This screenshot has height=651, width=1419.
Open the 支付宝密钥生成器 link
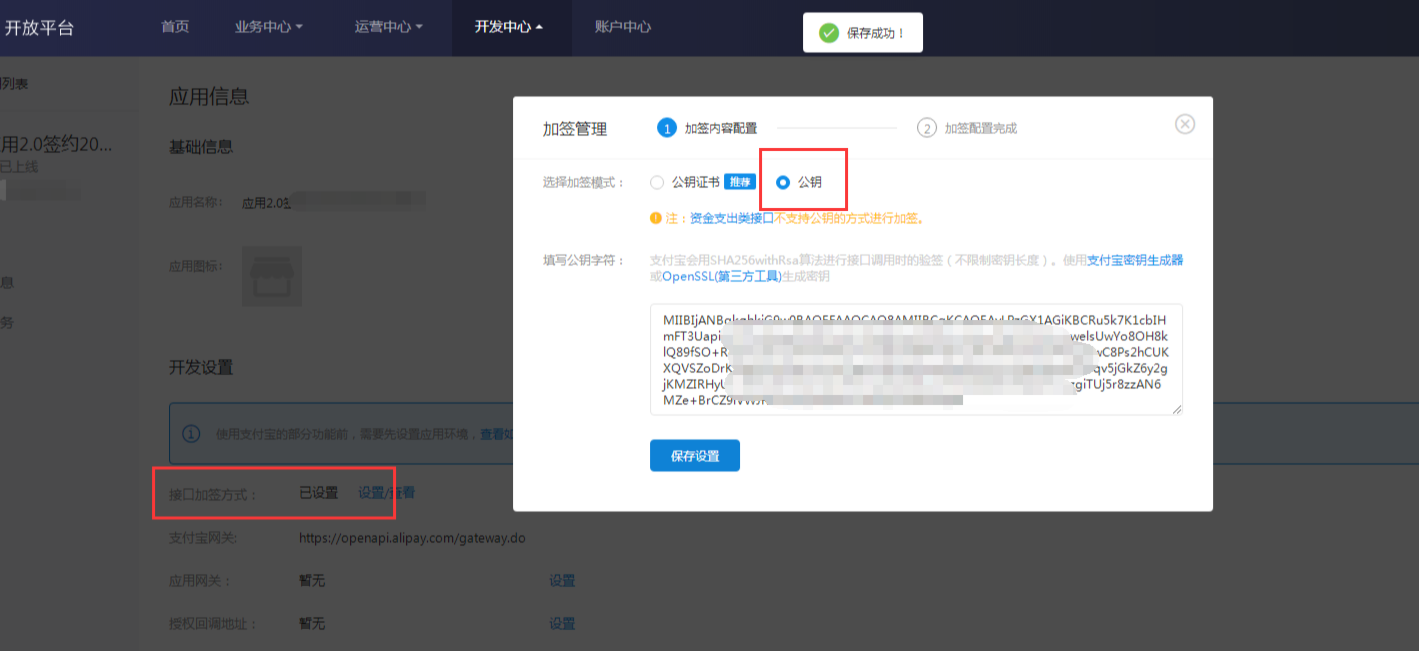(x=1135, y=260)
